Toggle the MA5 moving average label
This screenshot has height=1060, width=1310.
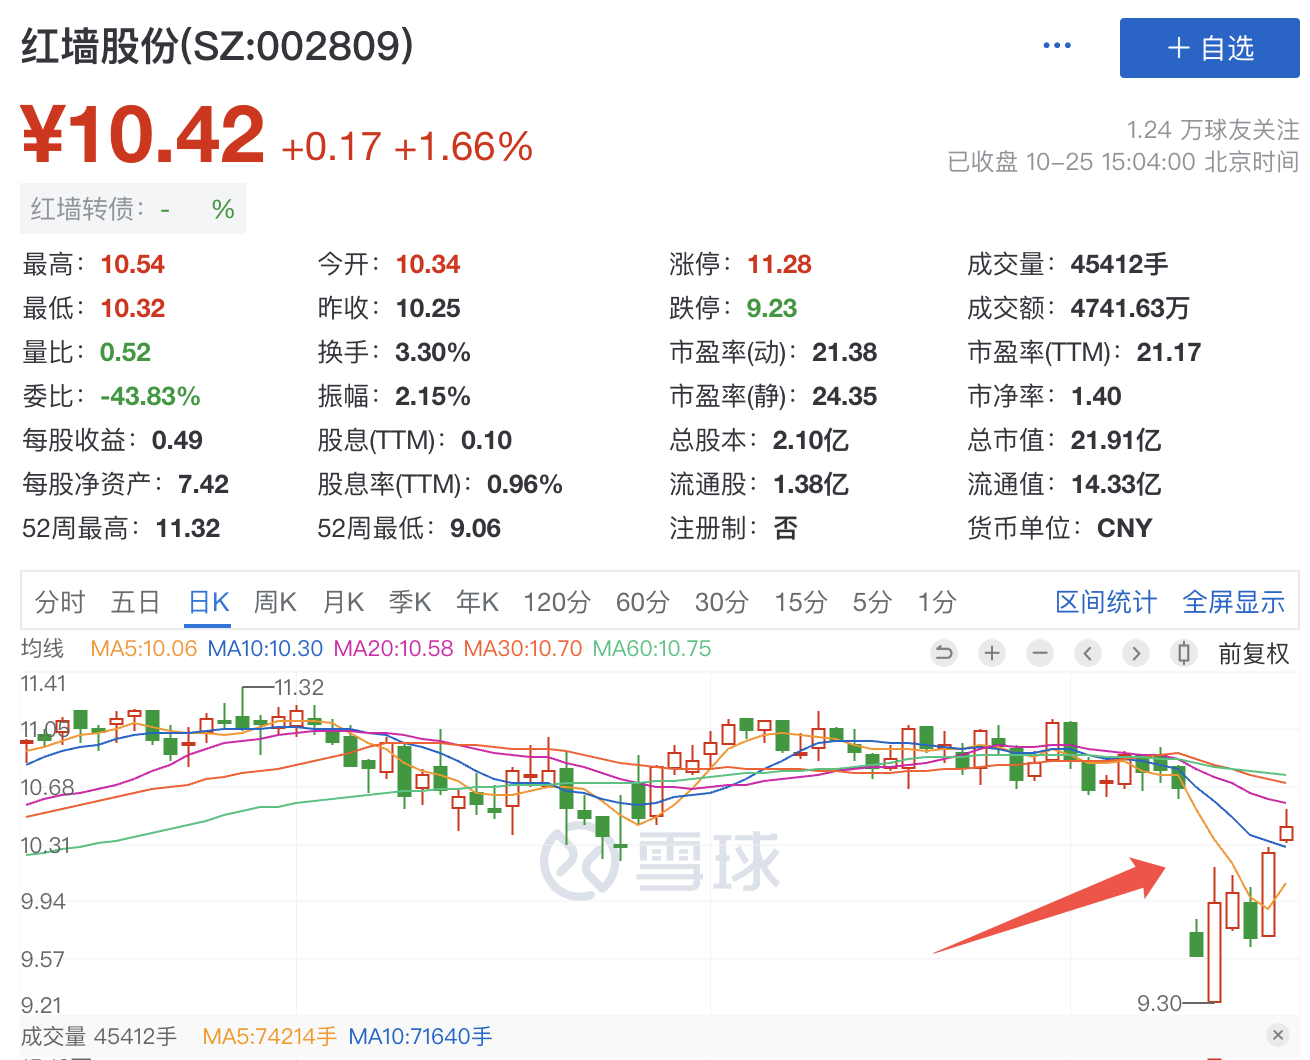point(143,649)
